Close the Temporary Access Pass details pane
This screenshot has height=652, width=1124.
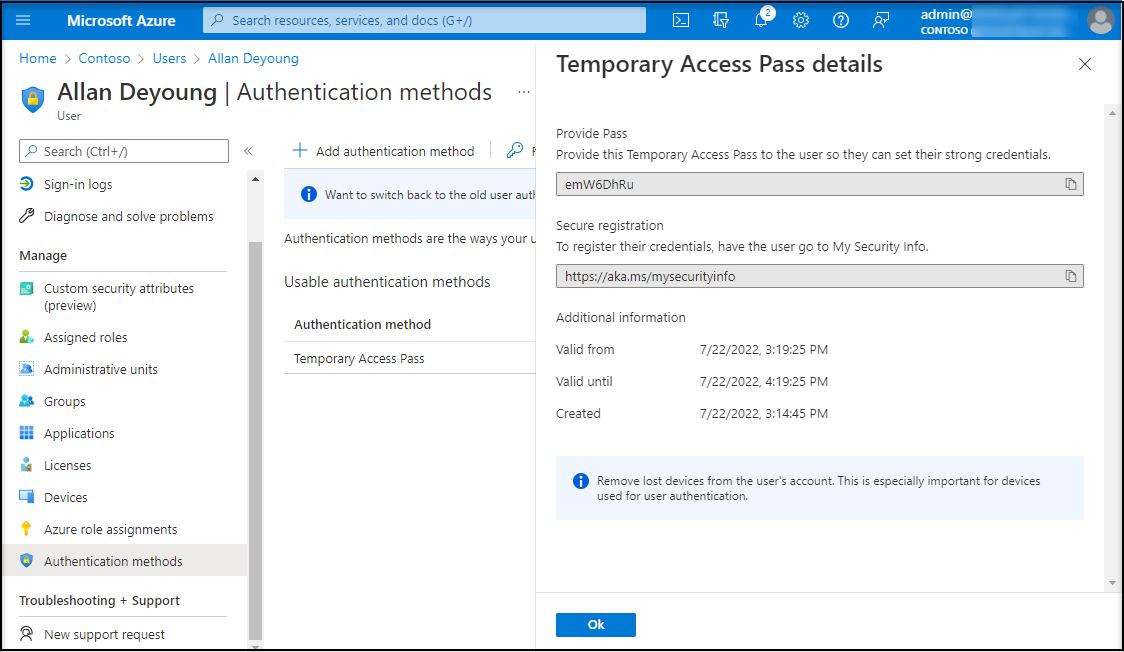click(x=1085, y=64)
